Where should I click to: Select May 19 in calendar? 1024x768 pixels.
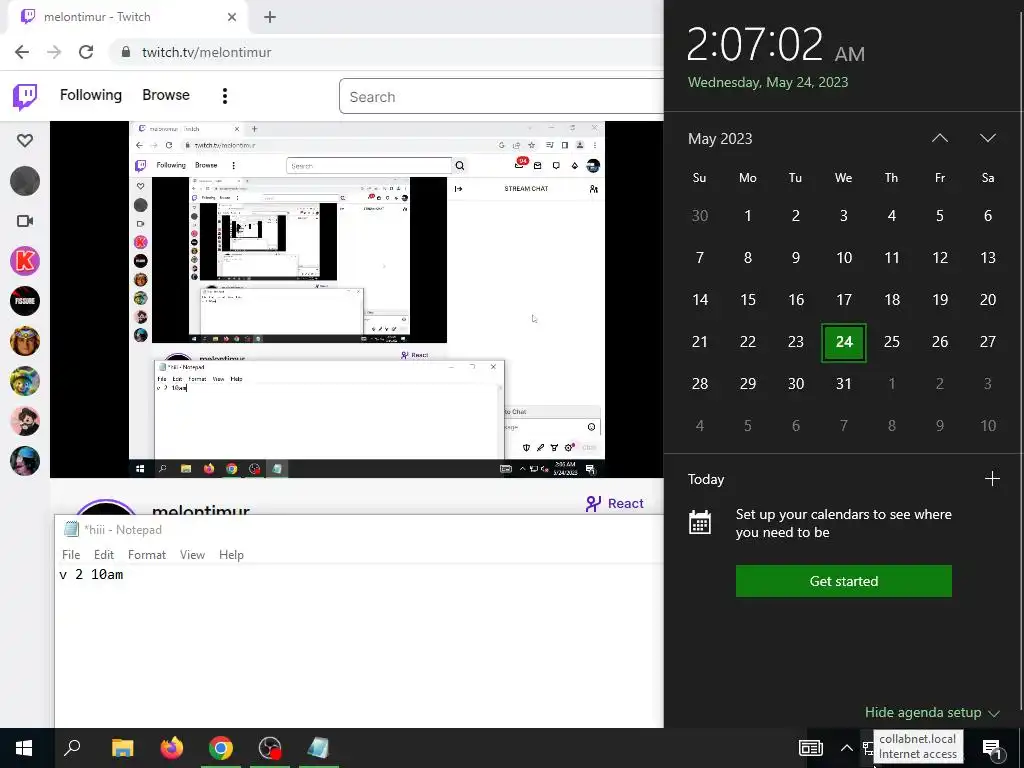pyautogui.click(x=940, y=300)
